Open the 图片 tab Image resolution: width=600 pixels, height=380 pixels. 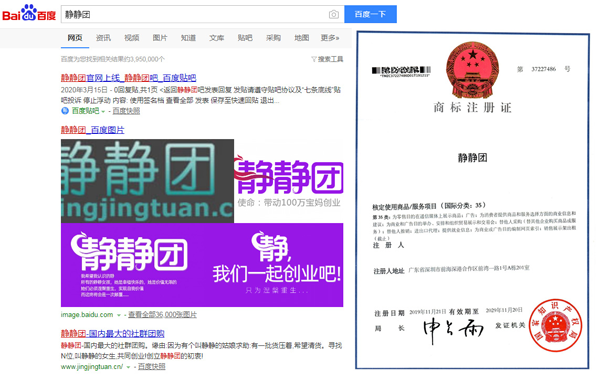[x=160, y=38]
